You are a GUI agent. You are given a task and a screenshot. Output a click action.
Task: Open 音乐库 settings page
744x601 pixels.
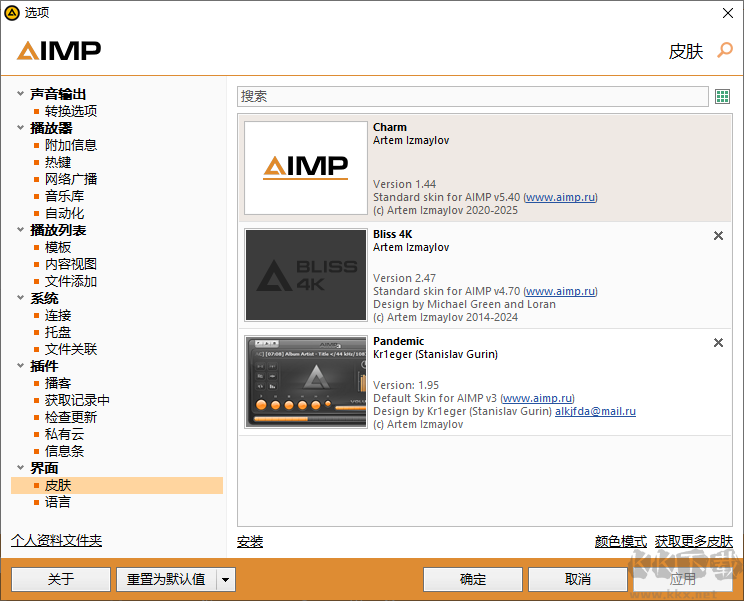[65, 196]
